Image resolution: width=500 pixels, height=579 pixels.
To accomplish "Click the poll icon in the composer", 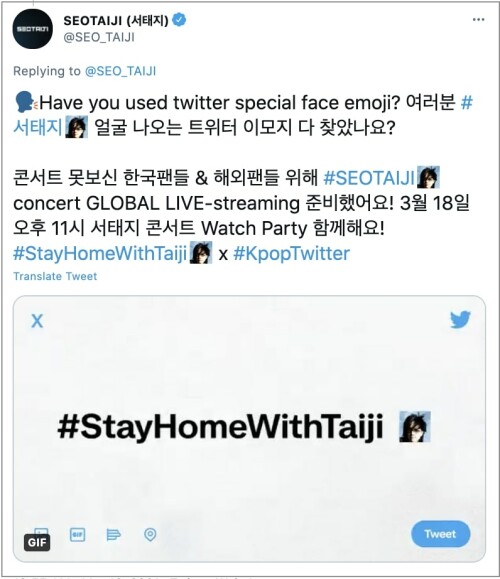I will (x=113, y=534).
